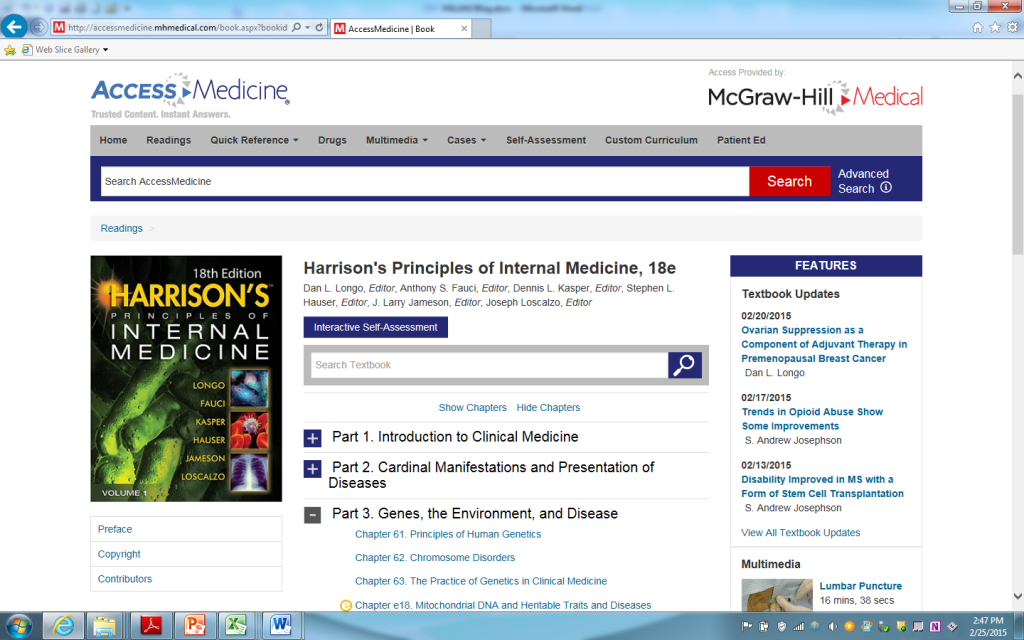Open Chapter 61. Principles of Human Genetics
Image resolution: width=1024 pixels, height=640 pixels.
(448, 534)
